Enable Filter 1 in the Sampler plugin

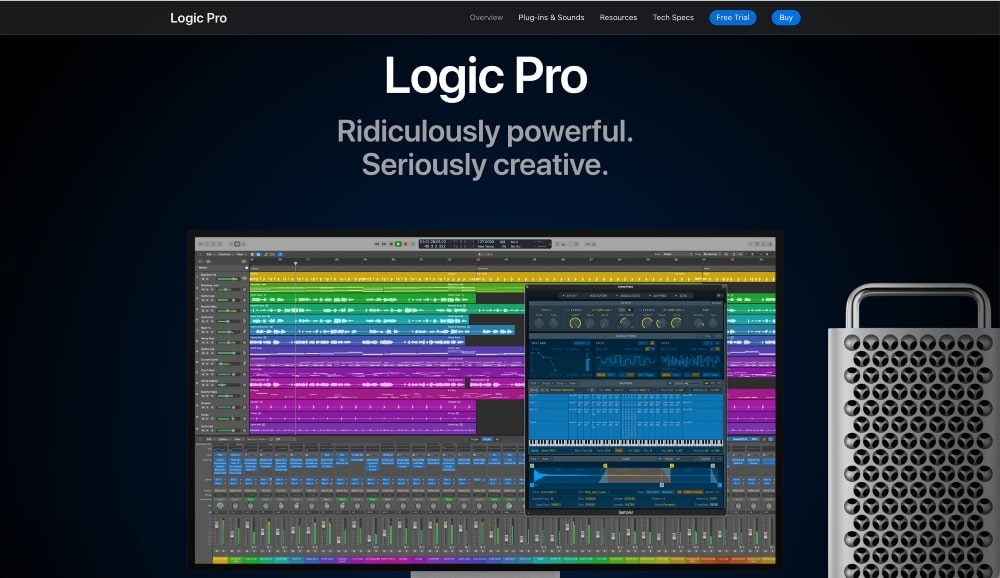569,309
